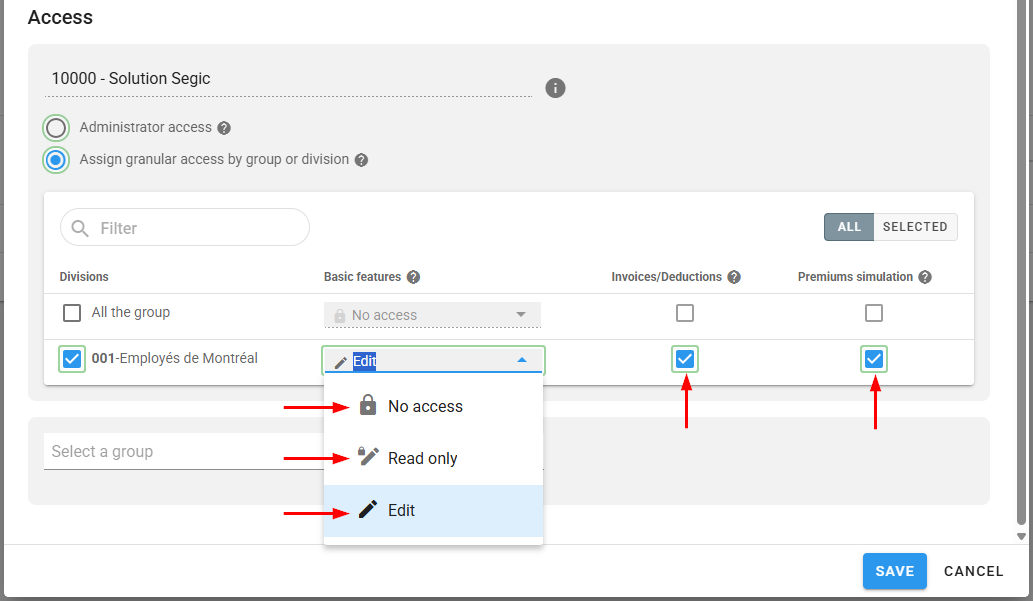Click the Basic features help icon
This screenshot has height=601, width=1033.
coord(413,277)
